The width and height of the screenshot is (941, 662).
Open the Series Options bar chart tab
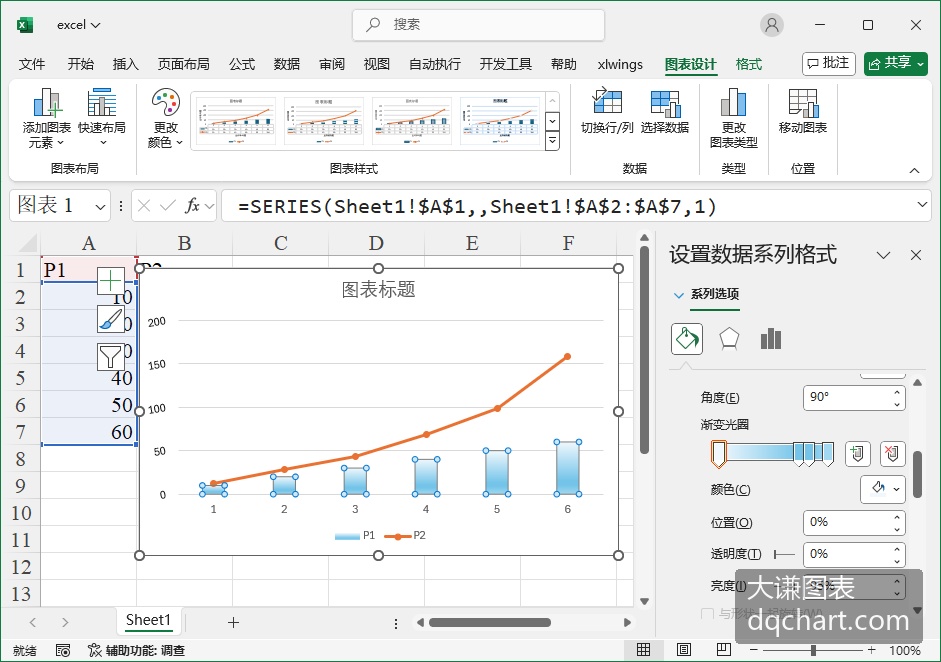771,339
